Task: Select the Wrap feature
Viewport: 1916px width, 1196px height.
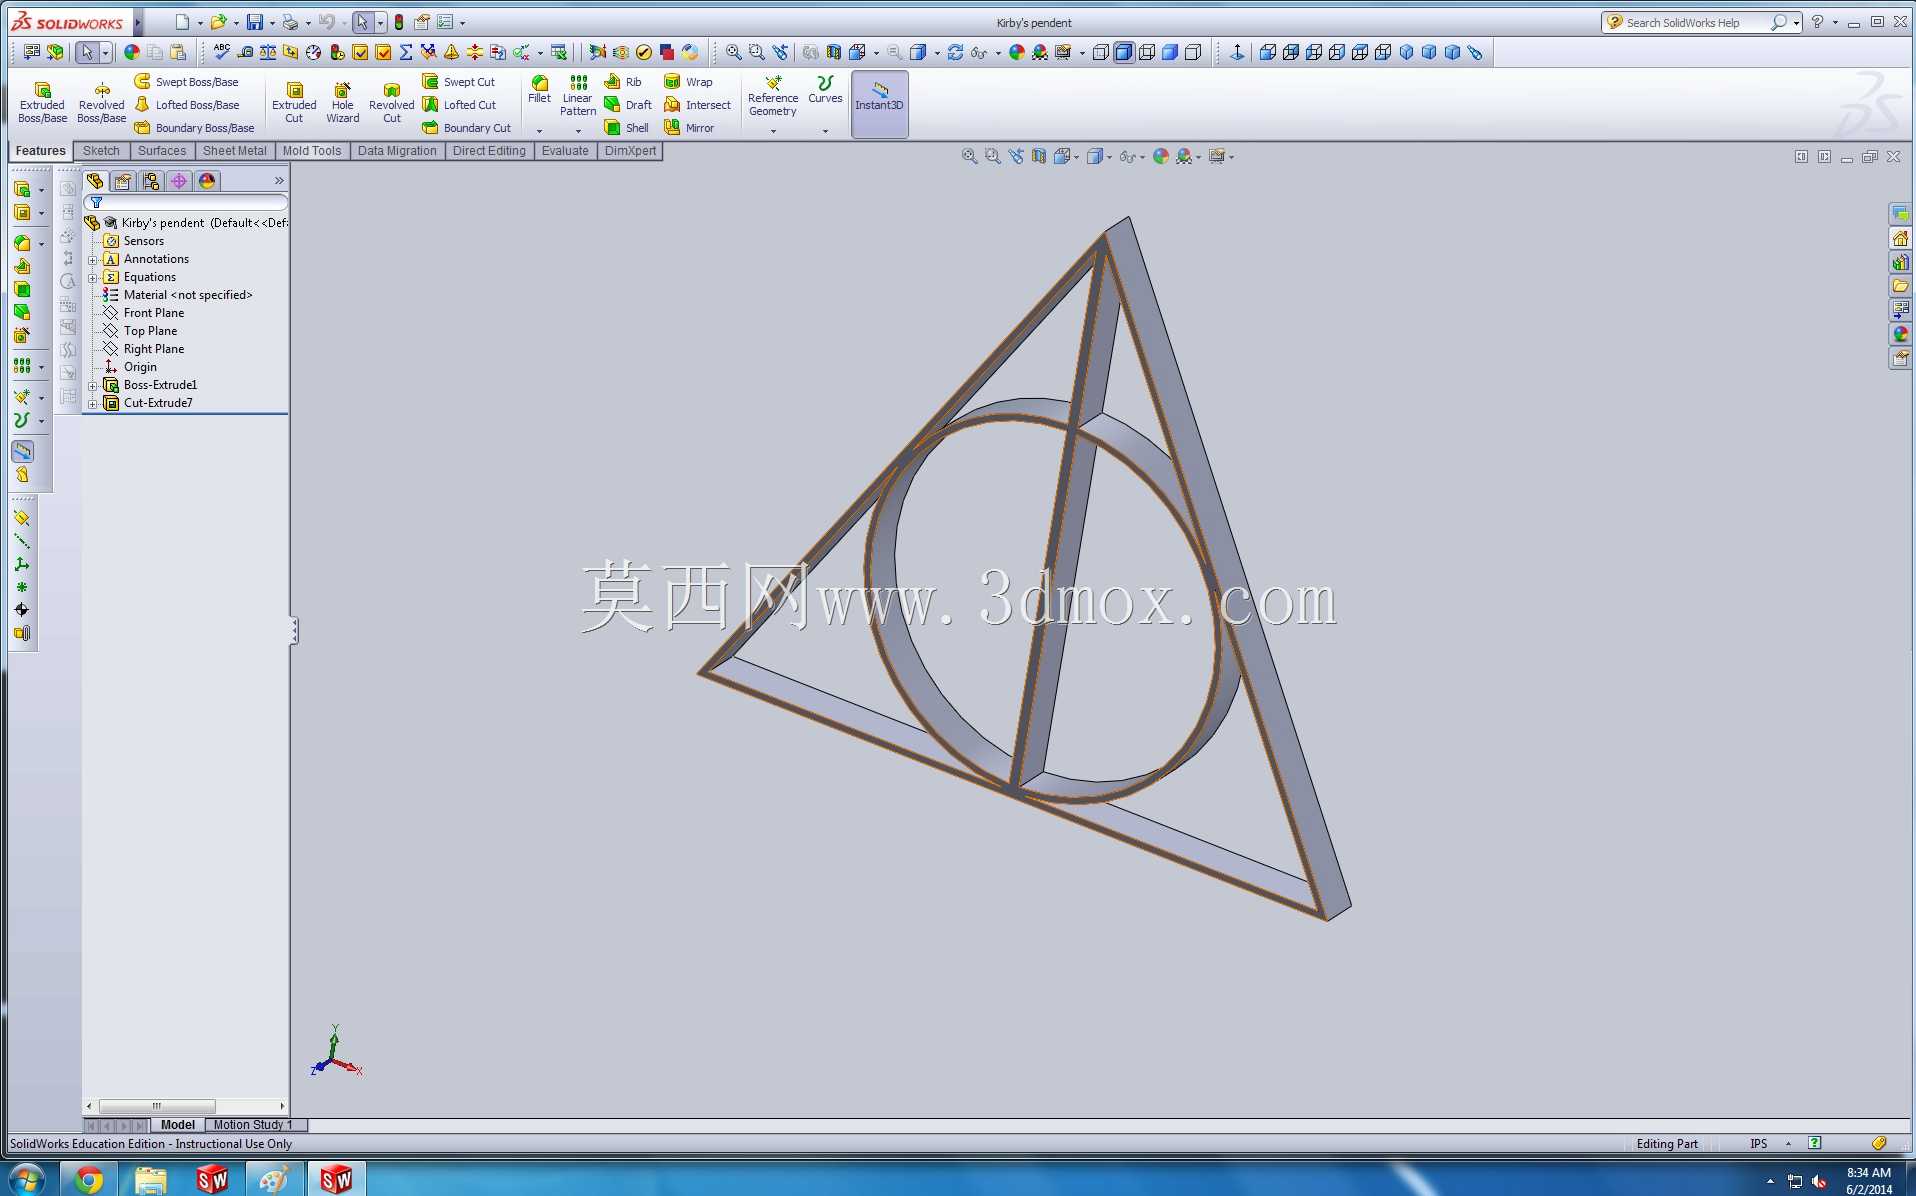Action: 689,82
